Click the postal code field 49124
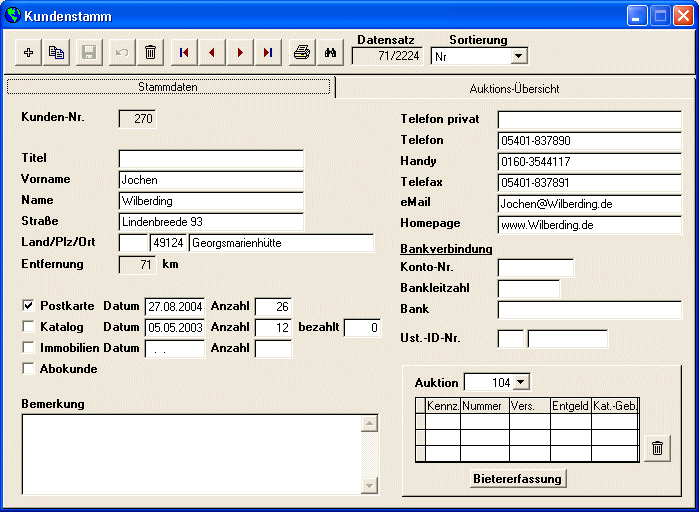 tap(168, 243)
